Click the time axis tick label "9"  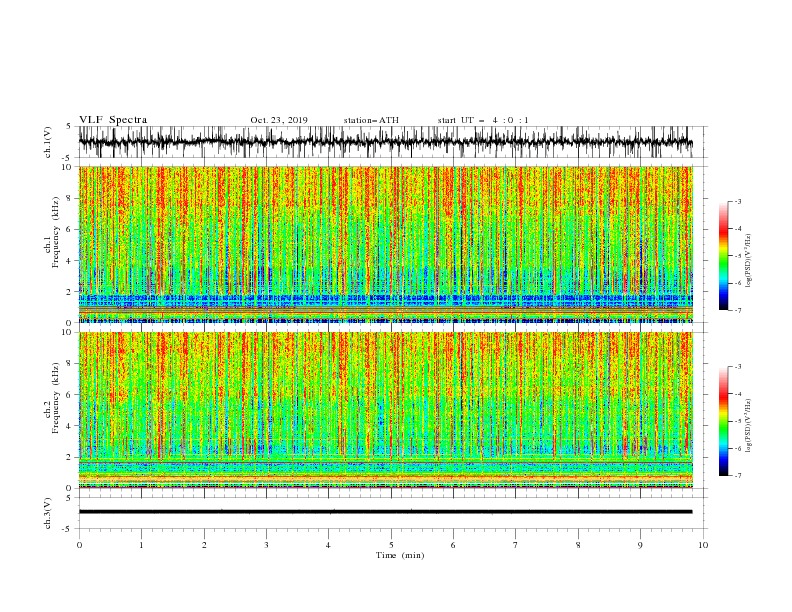pyautogui.click(x=640, y=545)
